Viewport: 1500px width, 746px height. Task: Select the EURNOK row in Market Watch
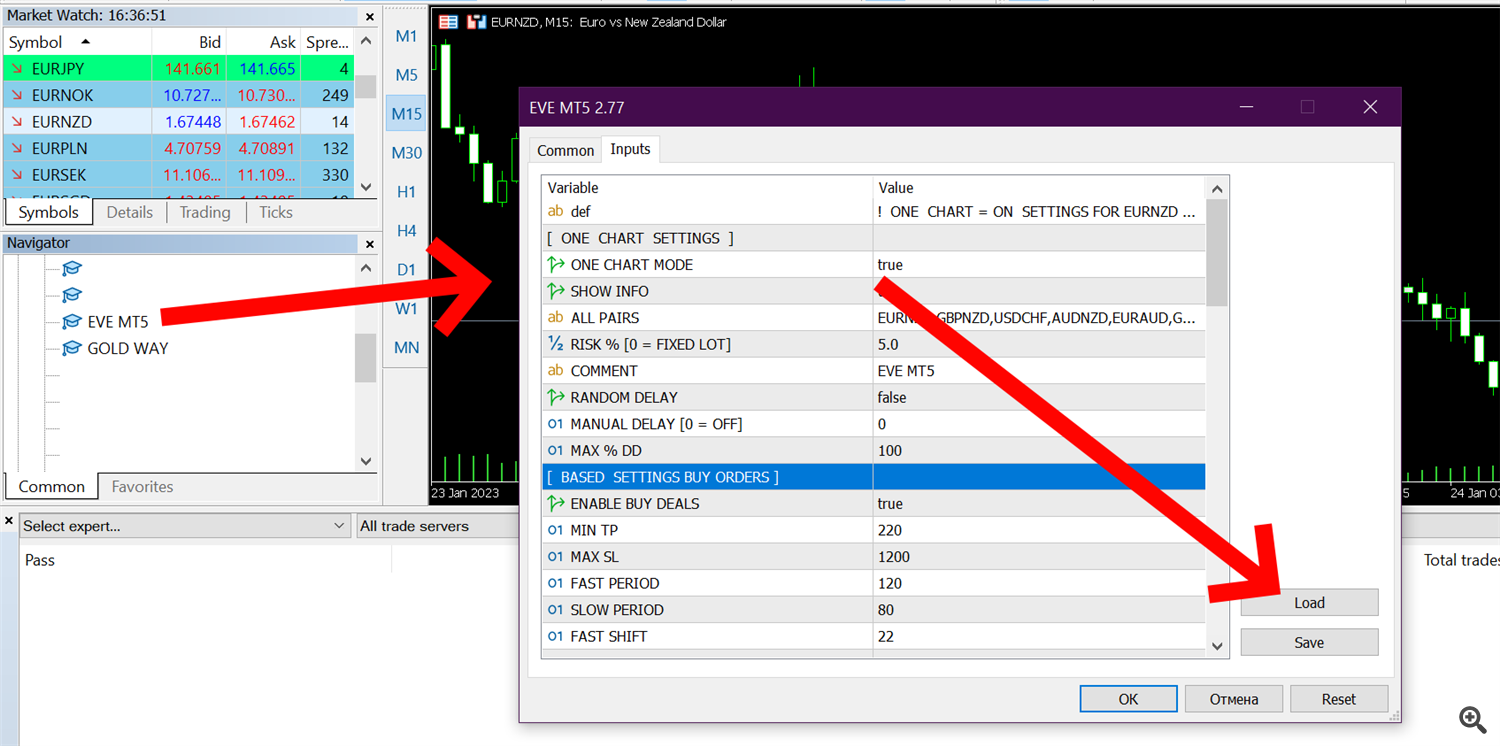pos(179,95)
